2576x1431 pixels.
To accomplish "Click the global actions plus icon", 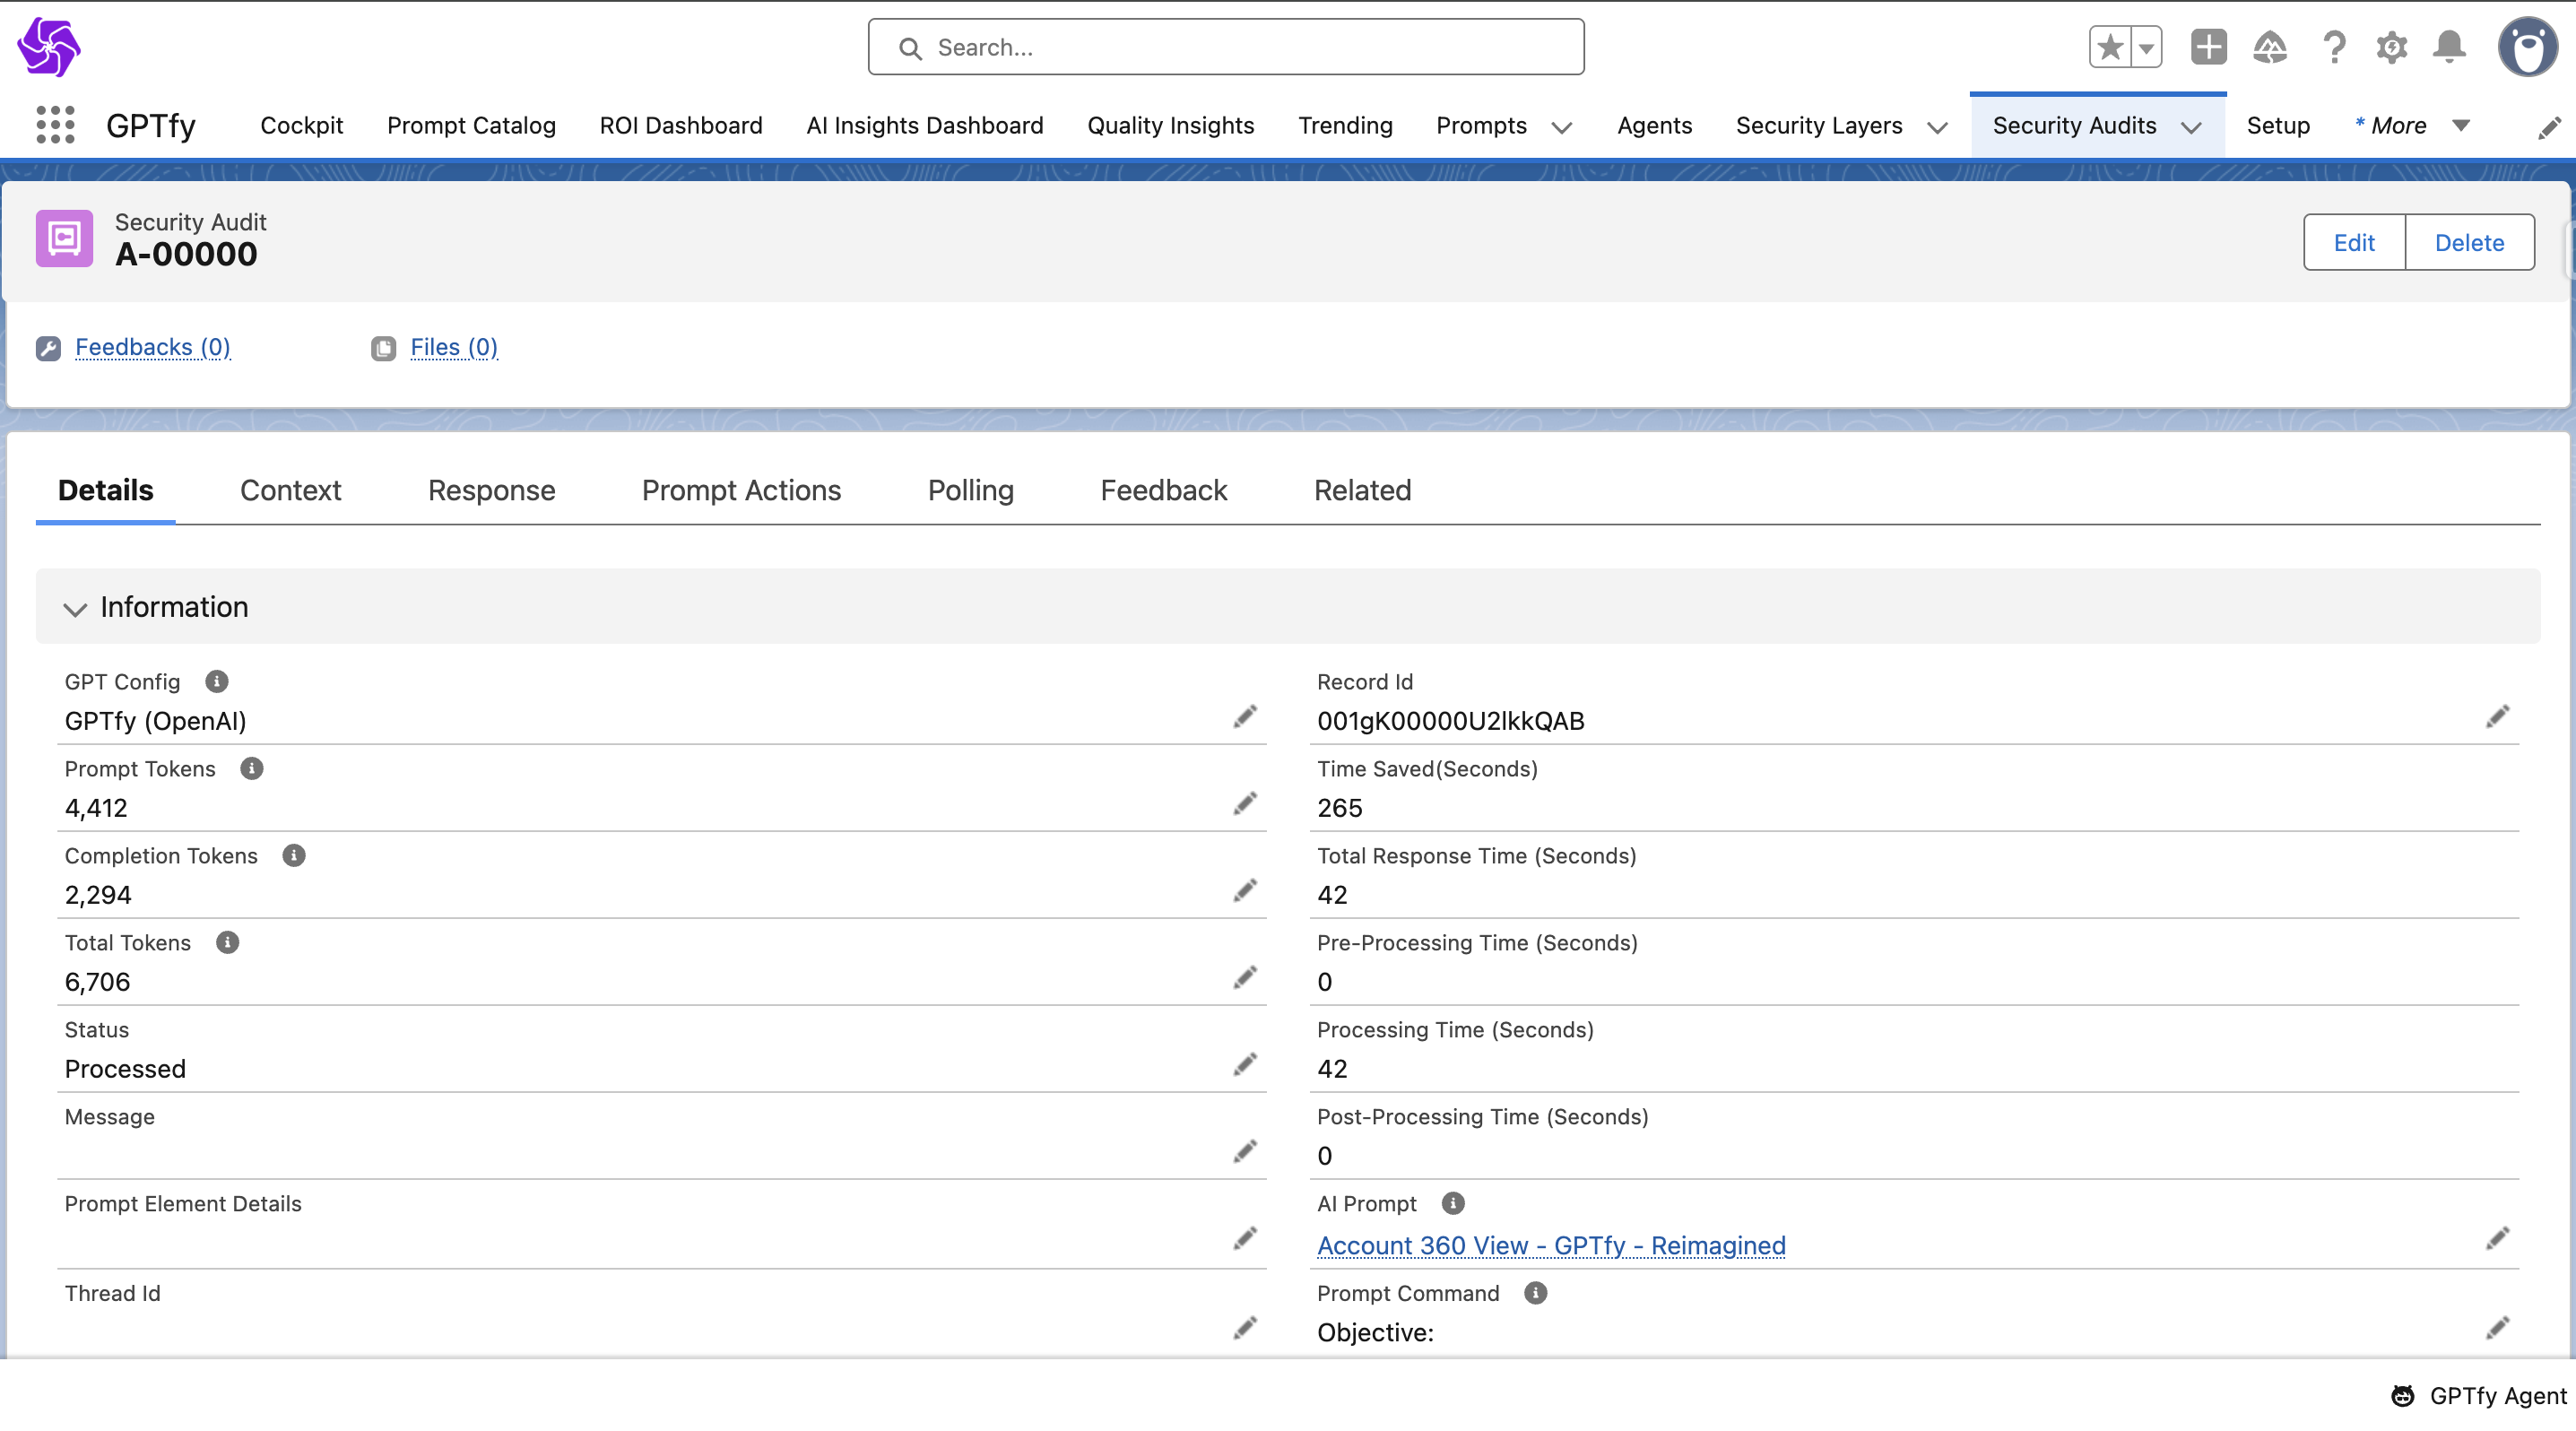I will [x=2208, y=47].
